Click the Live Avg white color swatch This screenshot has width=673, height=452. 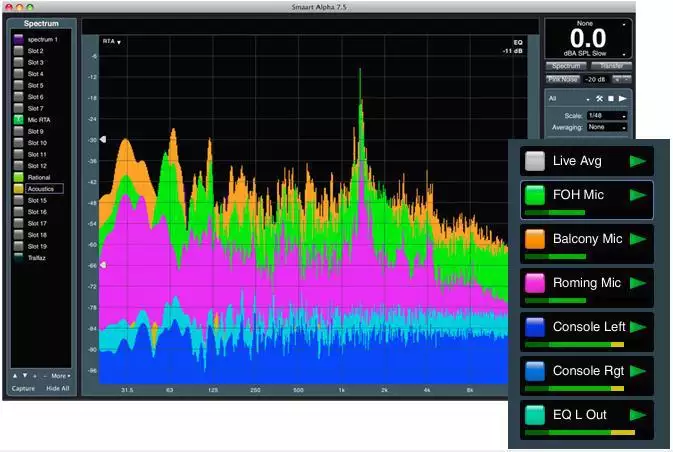tap(535, 161)
